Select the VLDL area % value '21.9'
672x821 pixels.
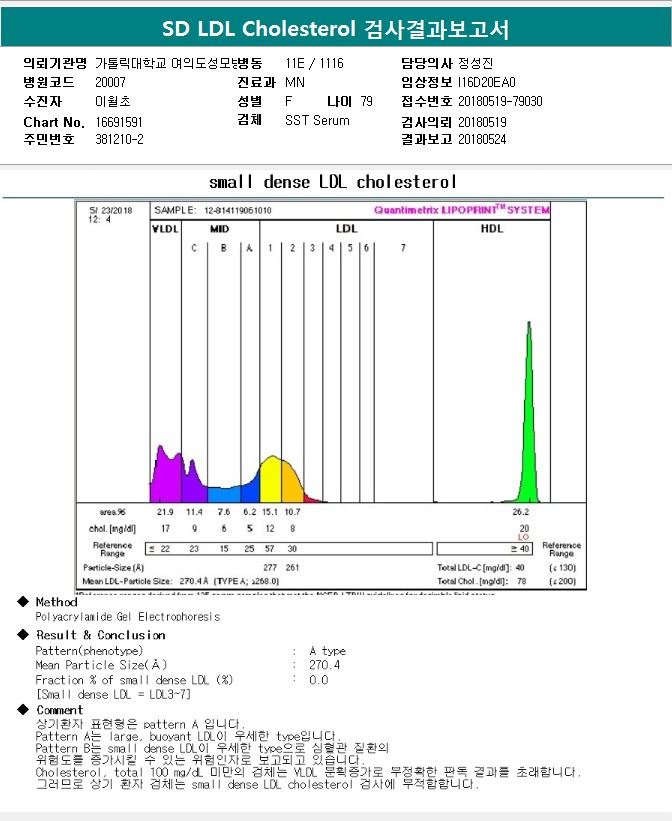(x=165, y=512)
